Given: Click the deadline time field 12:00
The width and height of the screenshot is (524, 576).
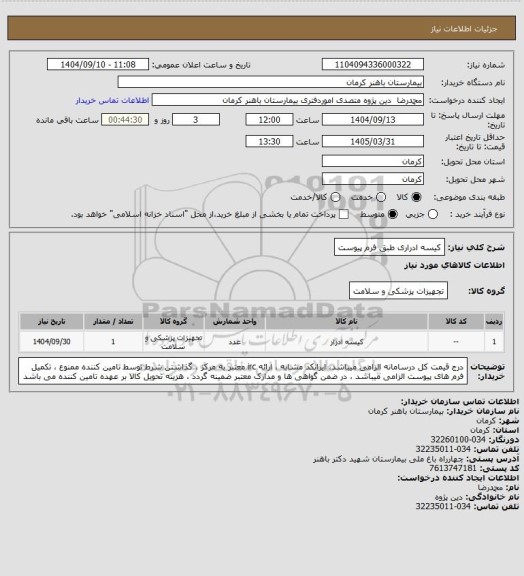Looking at the screenshot, I should [x=269, y=120].
